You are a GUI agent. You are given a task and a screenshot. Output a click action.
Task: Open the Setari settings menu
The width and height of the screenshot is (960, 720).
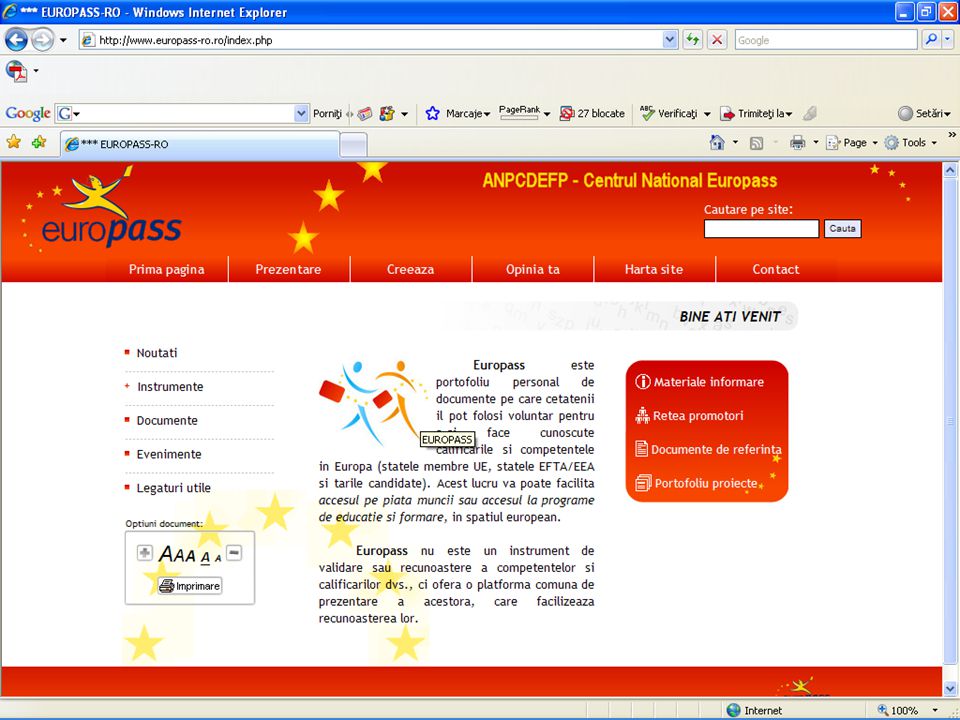click(924, 113)
